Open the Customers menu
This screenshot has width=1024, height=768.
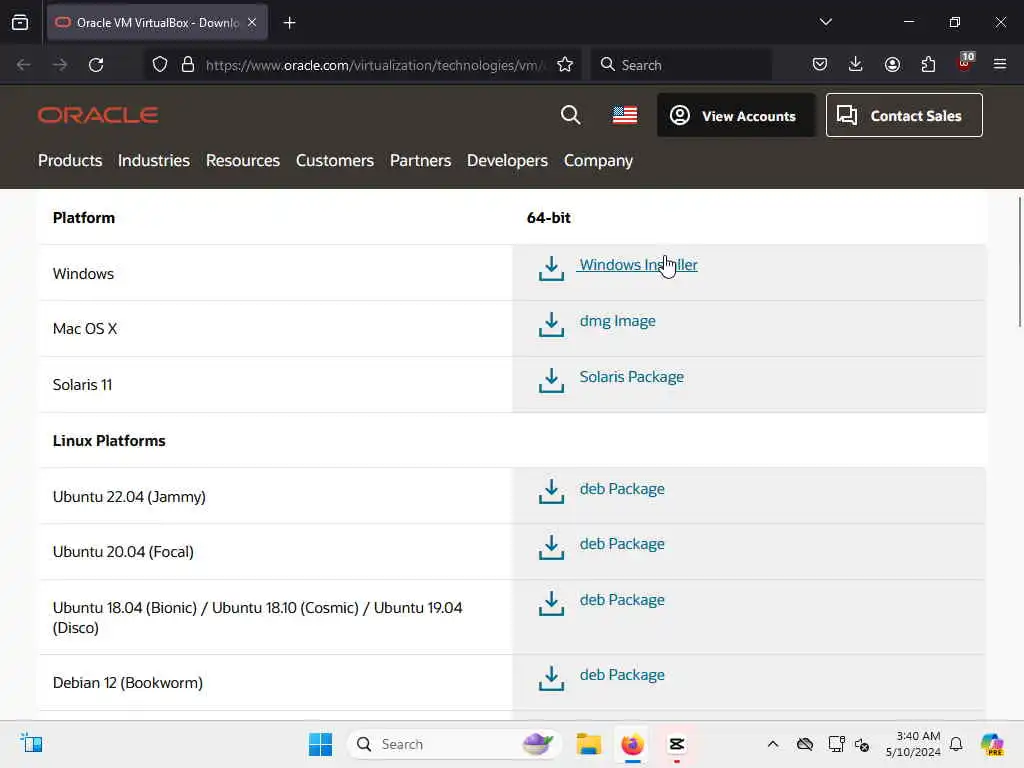tap(334, 161)
